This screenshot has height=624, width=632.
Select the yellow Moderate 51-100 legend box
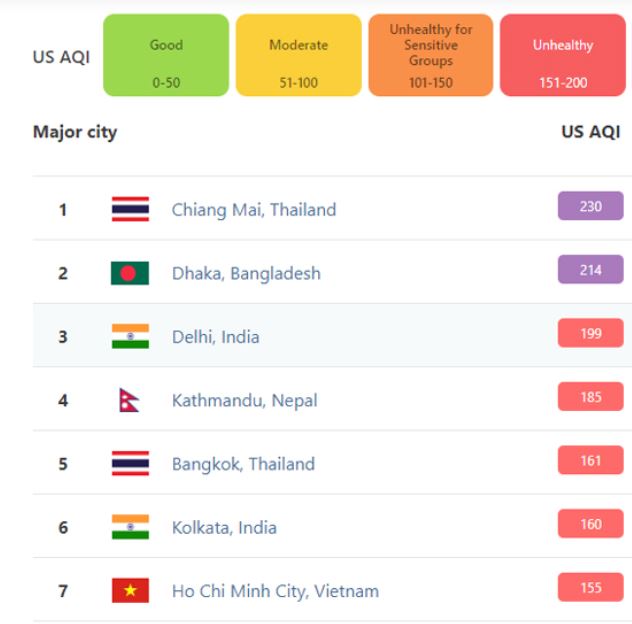coord(299,55)
